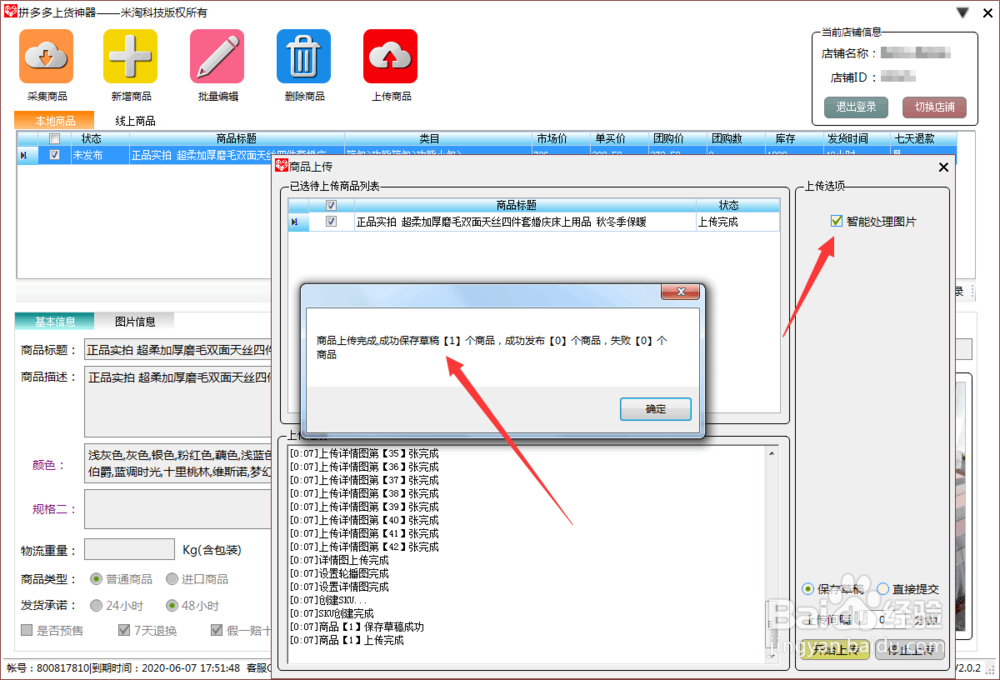
Task: Click the log line 设置轮播图完成
Action: tap(340, 573)
